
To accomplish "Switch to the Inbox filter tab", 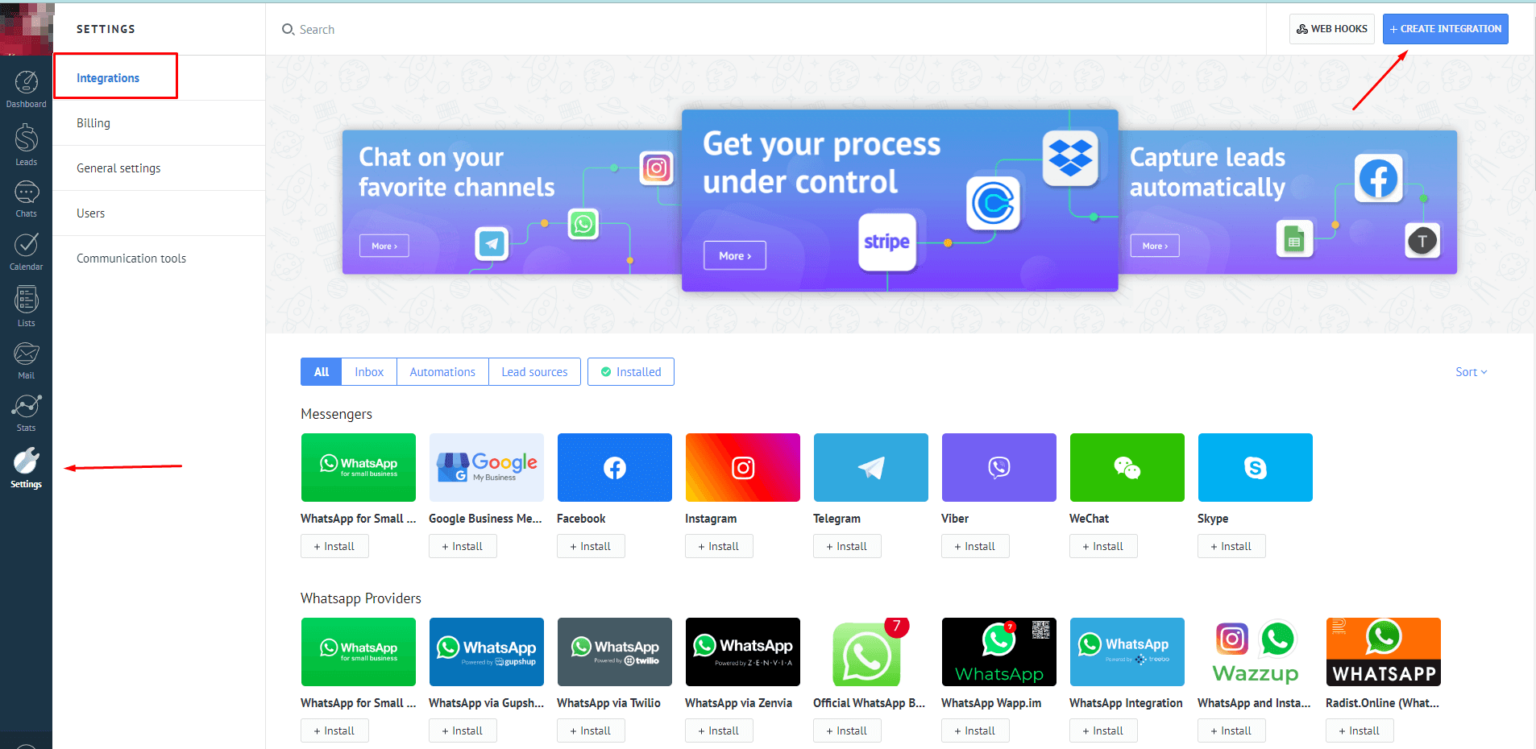I will [368, 371].
